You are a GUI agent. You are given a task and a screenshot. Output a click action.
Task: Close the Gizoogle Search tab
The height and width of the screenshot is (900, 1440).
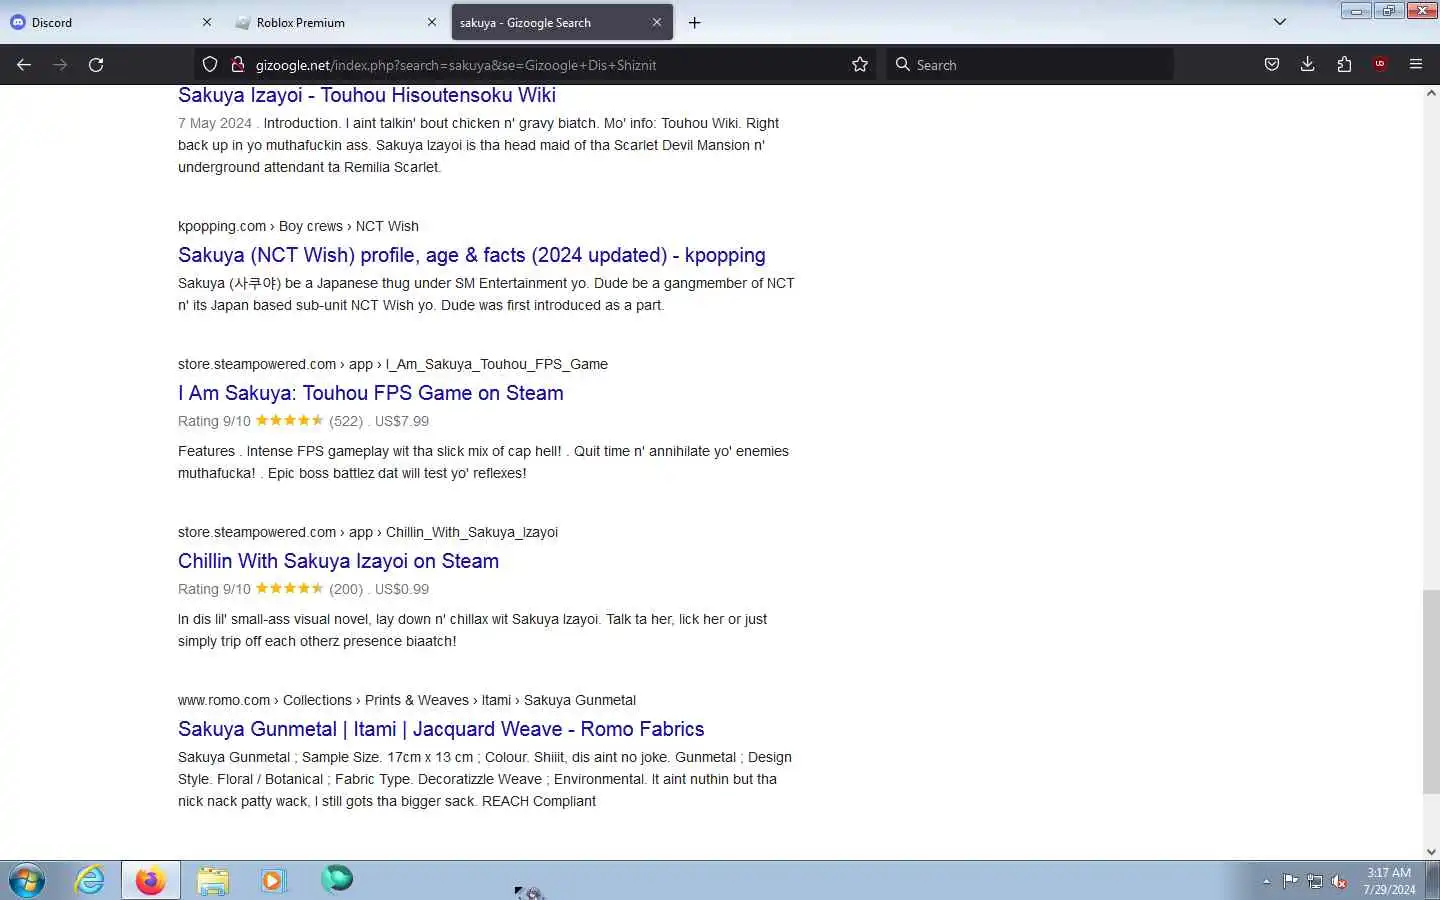[657, 22]
